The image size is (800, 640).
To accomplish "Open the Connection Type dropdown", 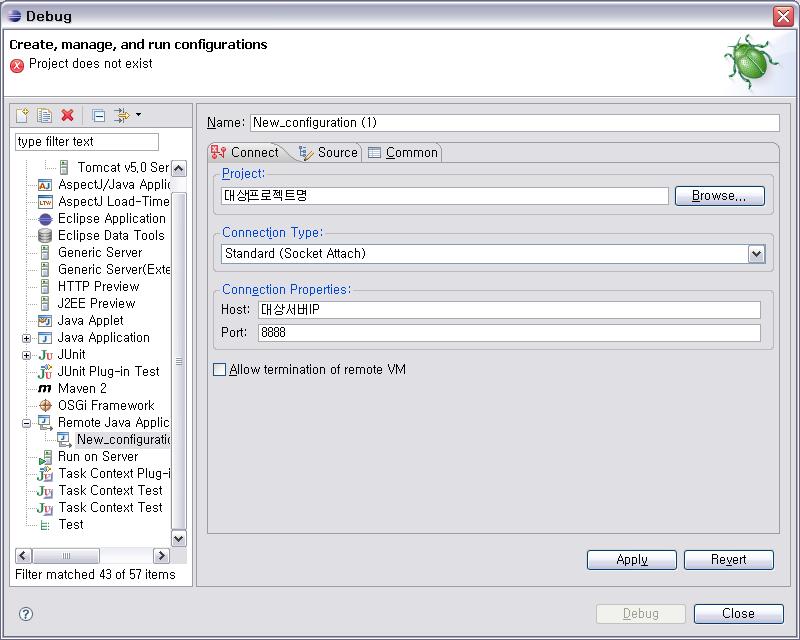I will click(756, 254).
